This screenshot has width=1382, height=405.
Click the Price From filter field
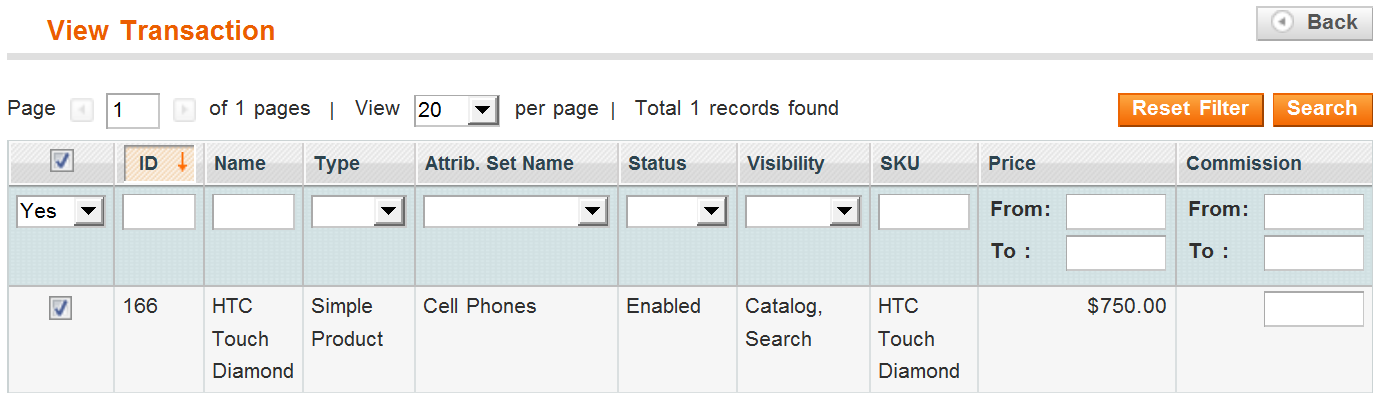point(1115,211)
